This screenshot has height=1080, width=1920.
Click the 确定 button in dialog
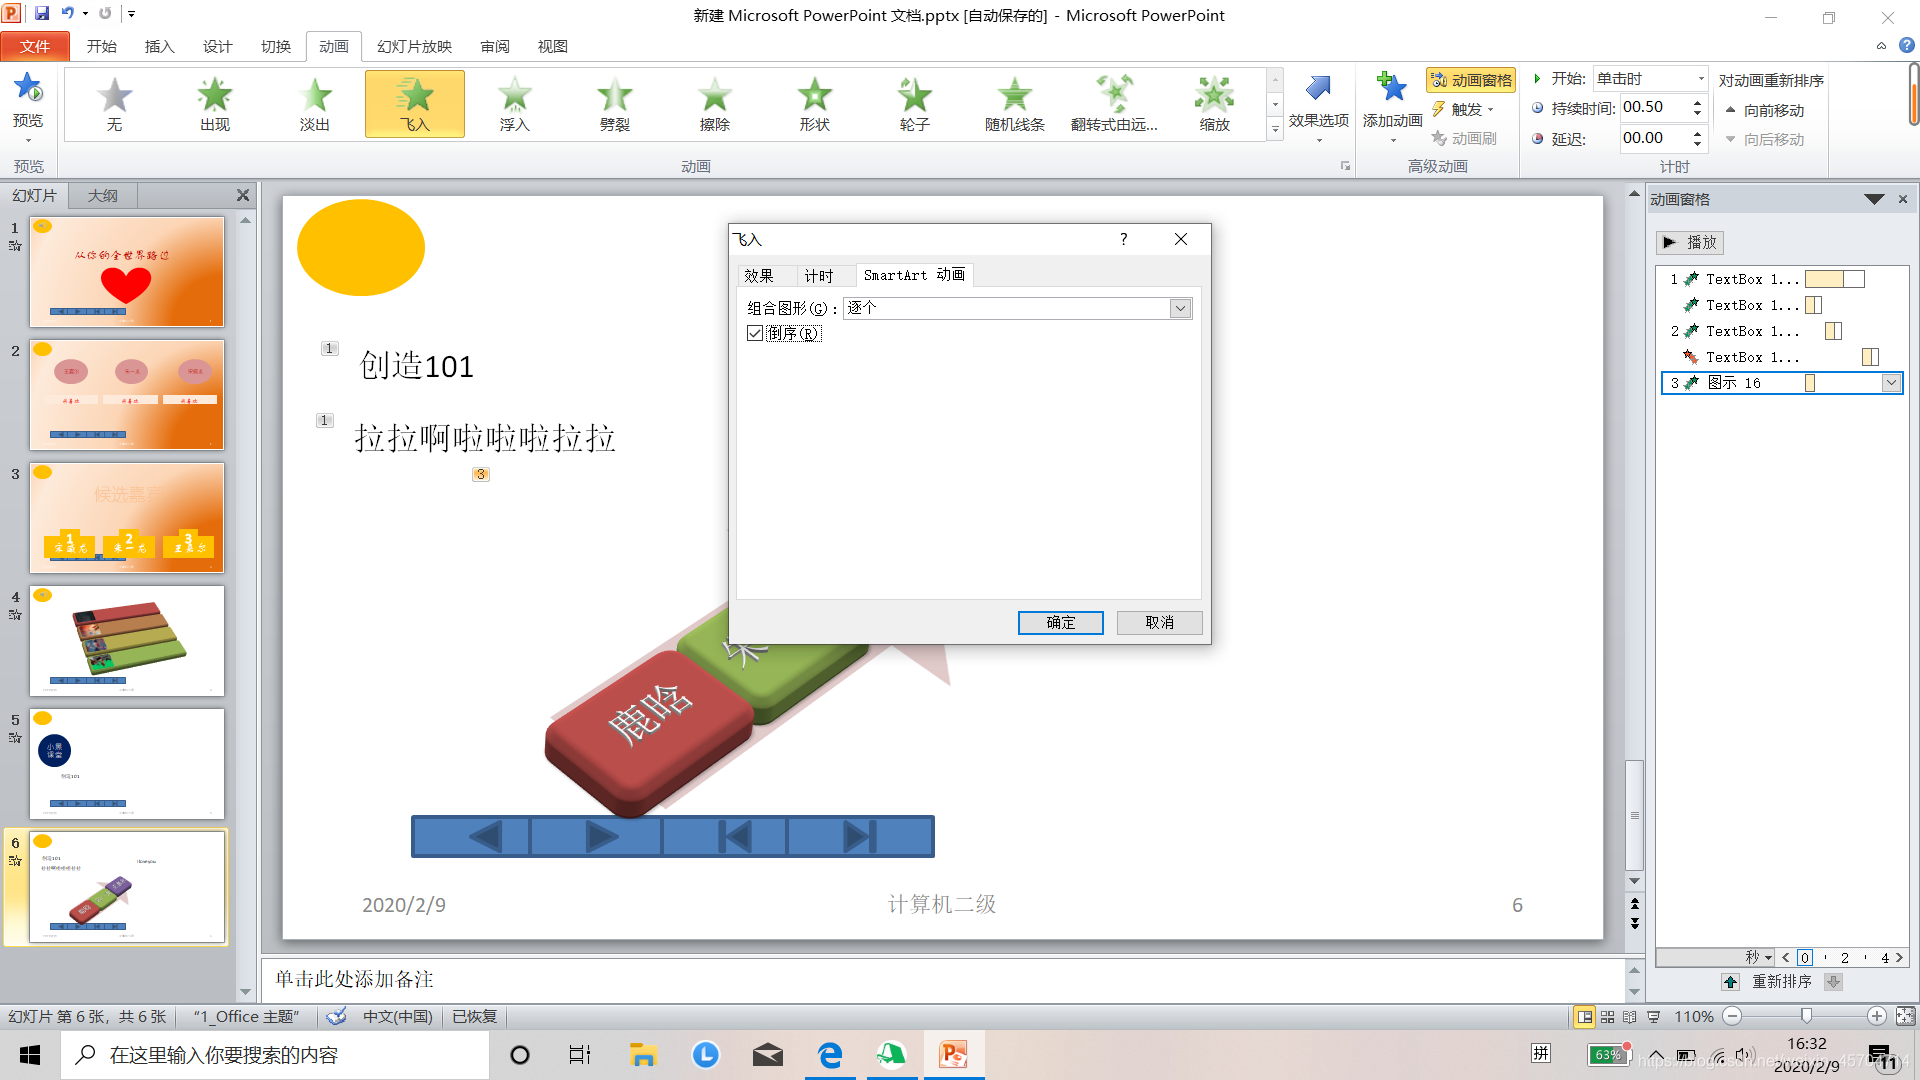[1060, 622]
